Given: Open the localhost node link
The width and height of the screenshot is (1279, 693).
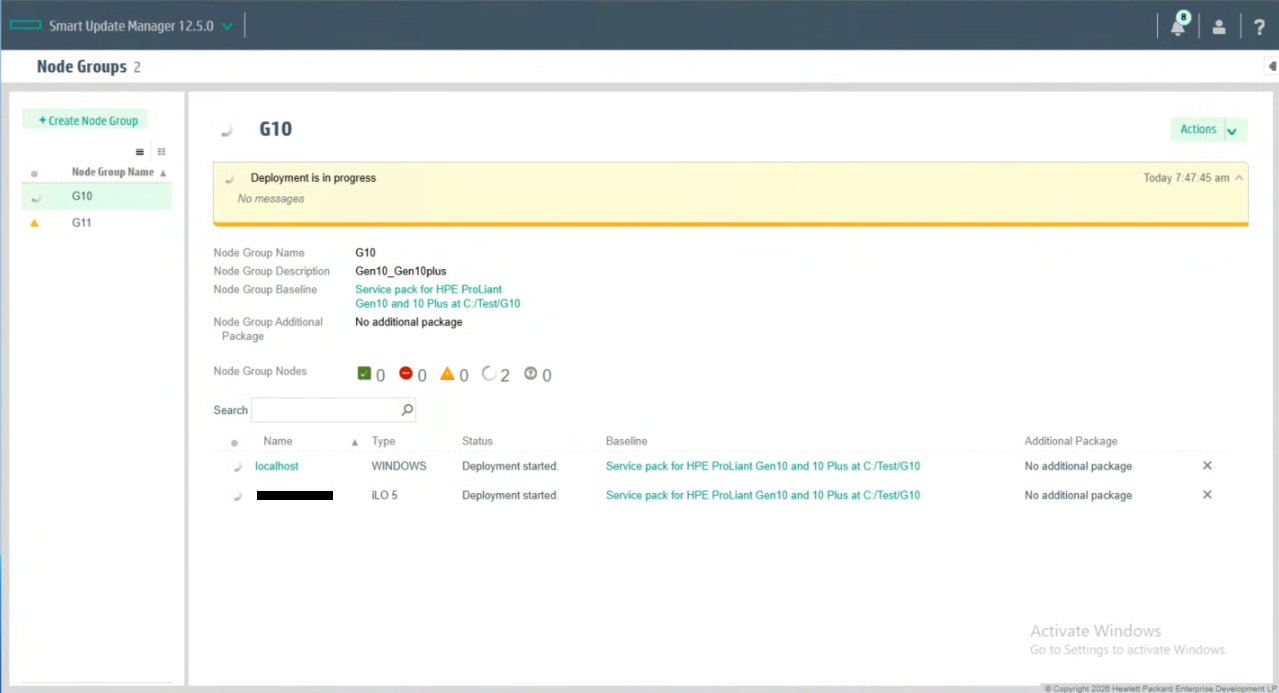Looking at the screenshot, I should click(277, 466).
